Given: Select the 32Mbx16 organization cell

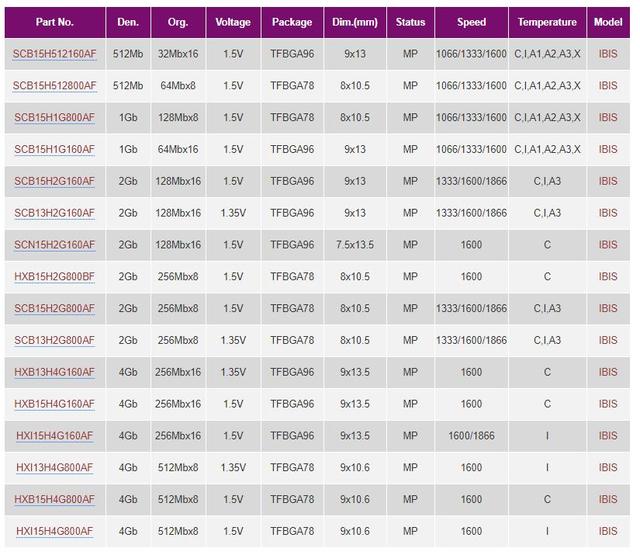Looking at the screenshot, I should 178,54.
